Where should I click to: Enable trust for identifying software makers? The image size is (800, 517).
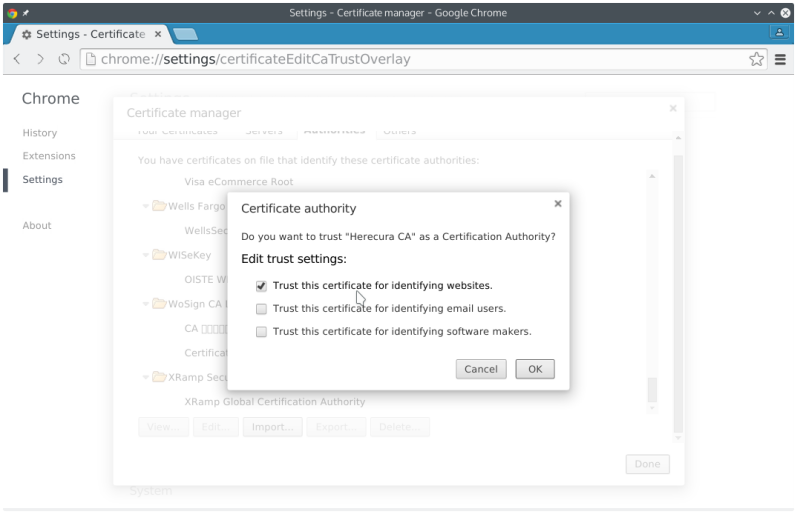click(262, 332)
